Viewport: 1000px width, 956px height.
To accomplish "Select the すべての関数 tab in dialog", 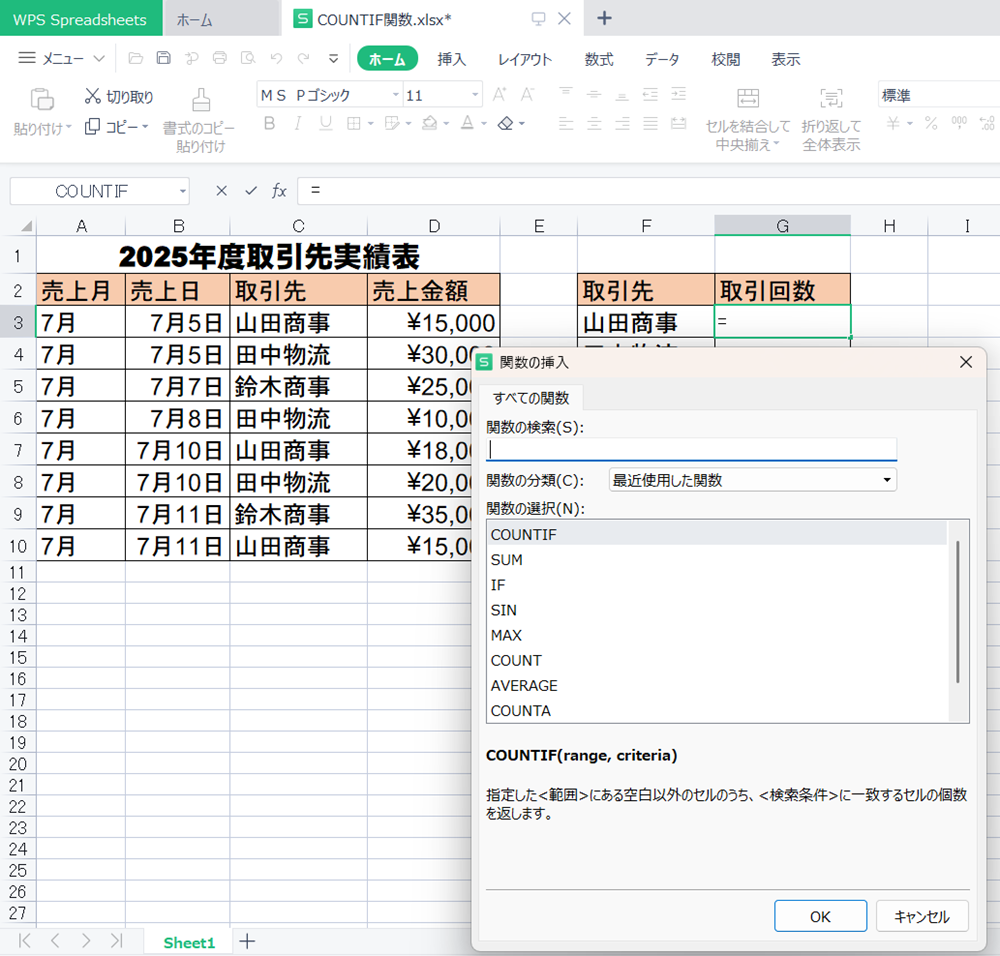I will pos(531,398).
